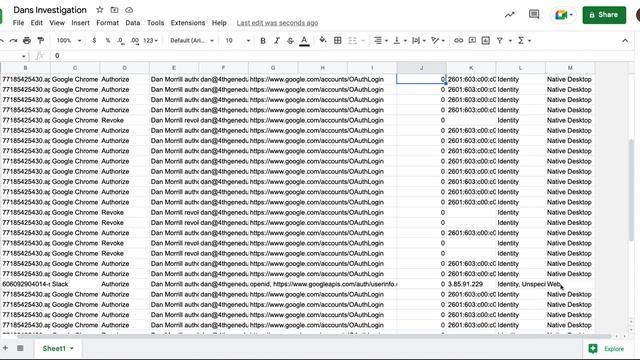640x360 pixels.
Task: Add a new sheet
Action: pyautogui.click(x=5, y=348)
